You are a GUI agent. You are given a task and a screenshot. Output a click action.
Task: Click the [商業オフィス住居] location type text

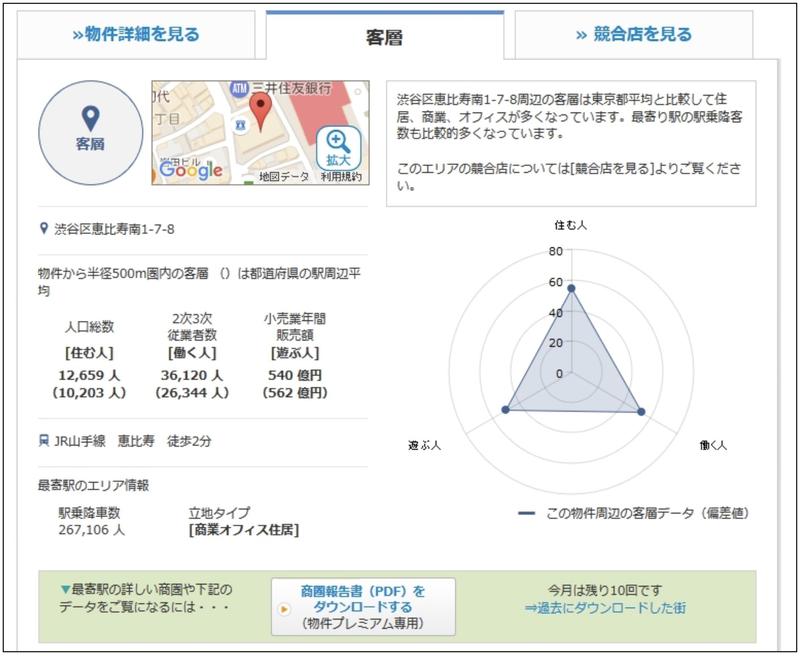coord(244,530)
